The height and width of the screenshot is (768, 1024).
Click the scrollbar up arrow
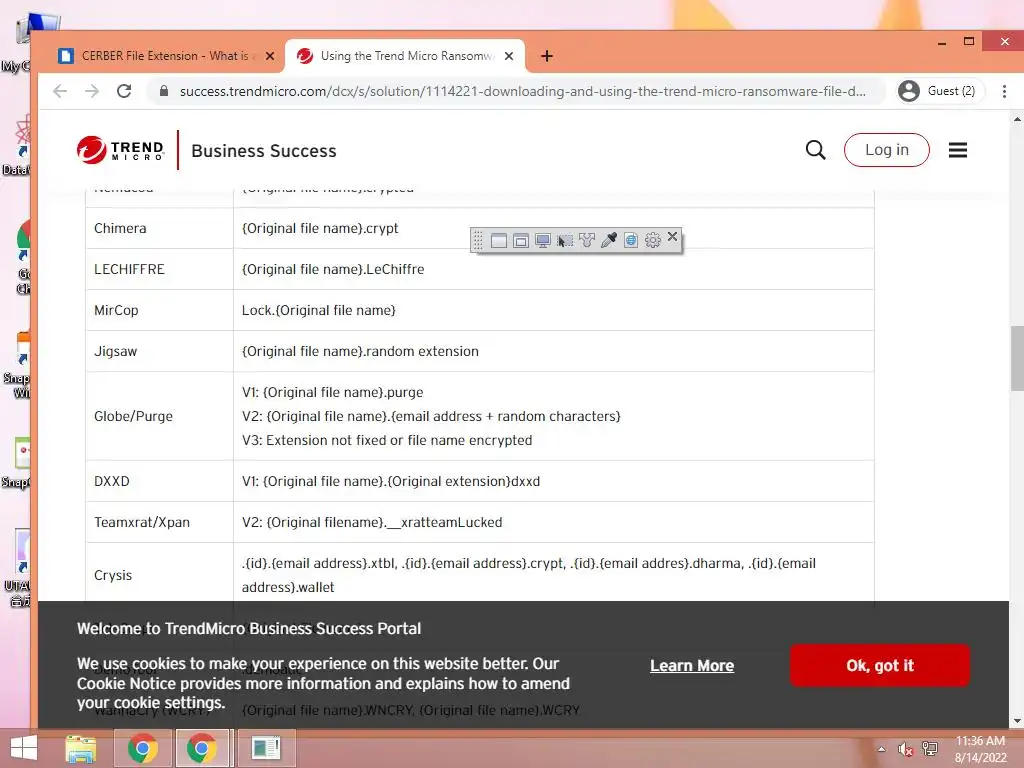[x=1017, y=120]
